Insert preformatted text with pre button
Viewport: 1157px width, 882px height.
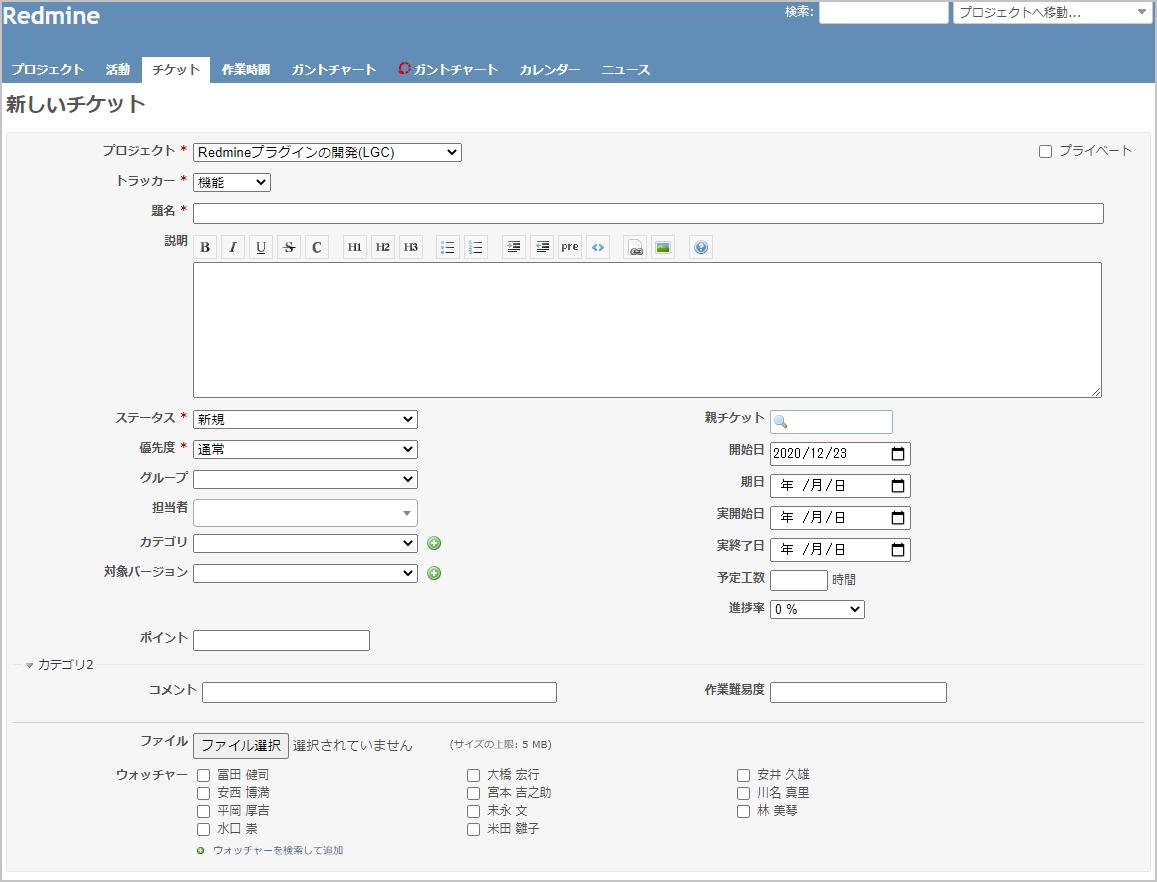[x=570, y=247]
